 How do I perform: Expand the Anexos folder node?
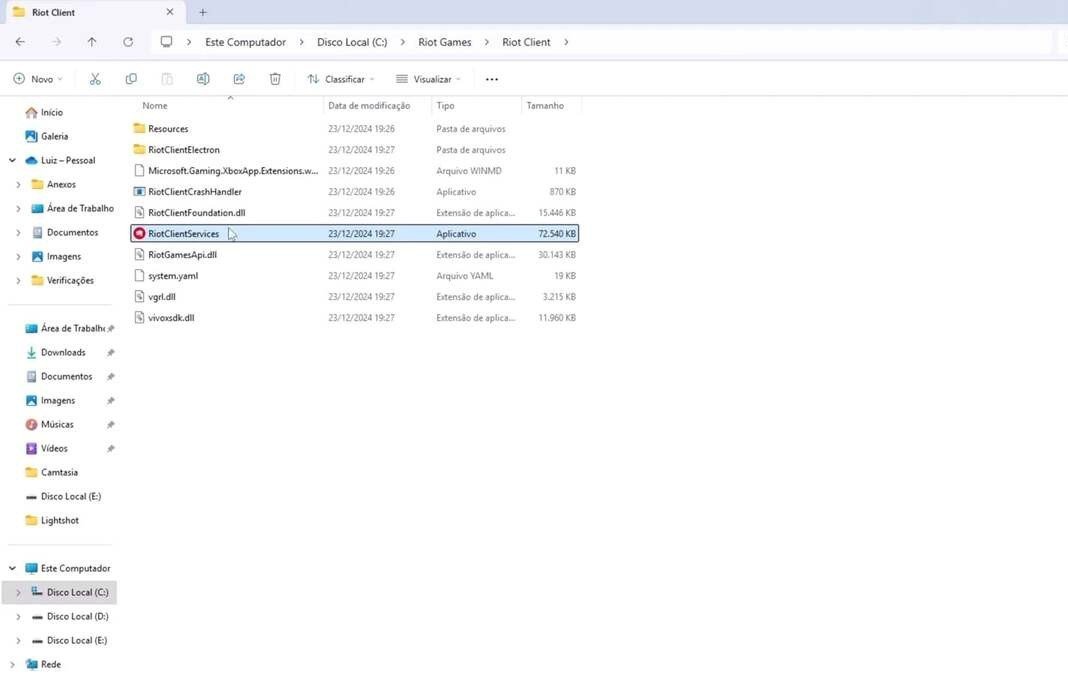point(18,185)
